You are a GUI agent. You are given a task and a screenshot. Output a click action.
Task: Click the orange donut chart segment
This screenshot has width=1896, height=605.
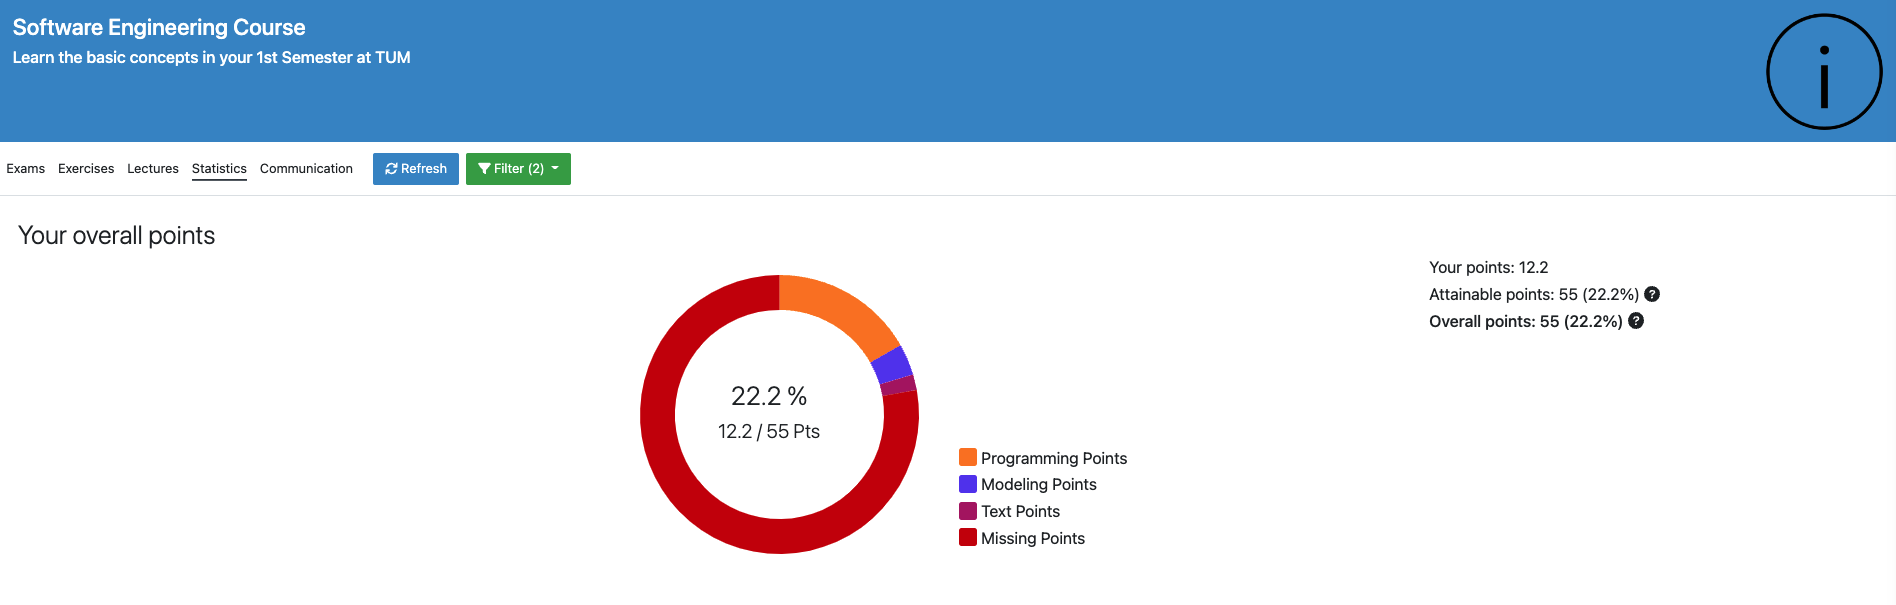(x=835, y=308)
